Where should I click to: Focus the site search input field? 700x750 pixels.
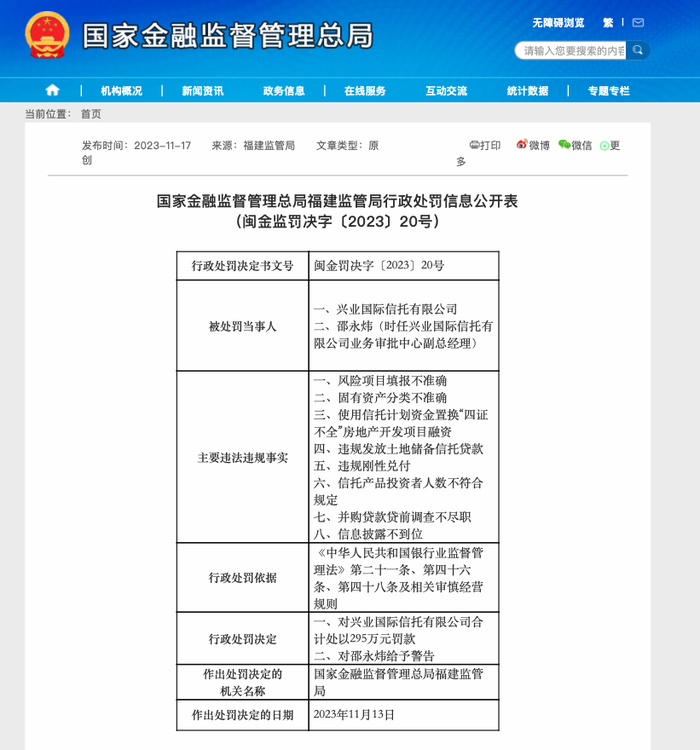[x=571, y=50]
